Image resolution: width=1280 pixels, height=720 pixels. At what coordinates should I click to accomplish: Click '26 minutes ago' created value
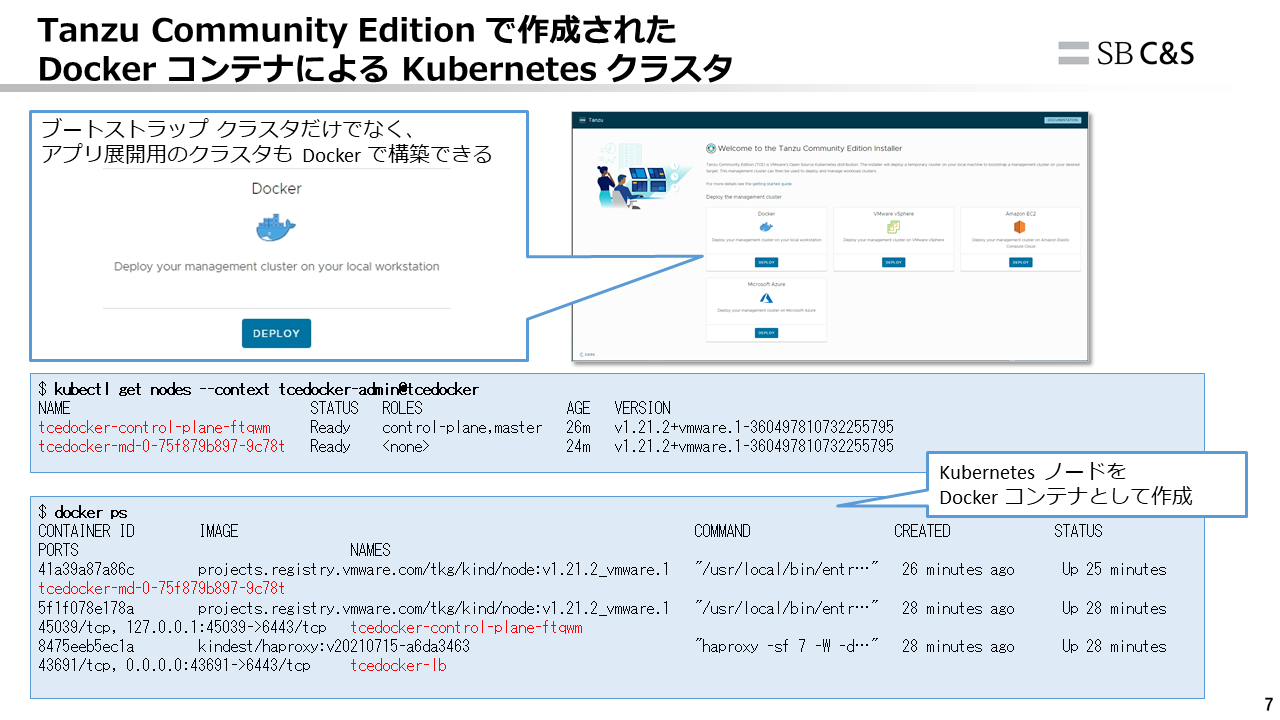958,569
